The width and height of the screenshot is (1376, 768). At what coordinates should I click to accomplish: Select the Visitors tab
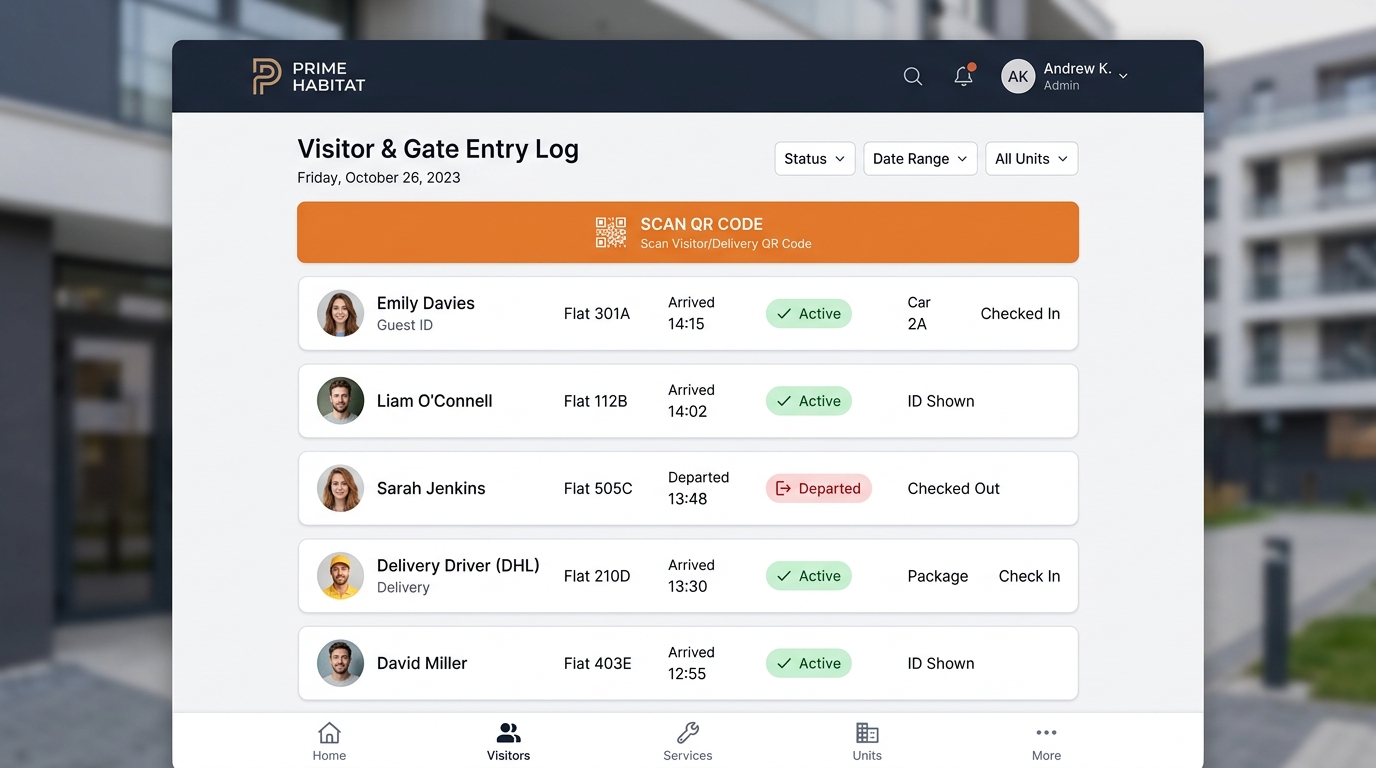(508, 741)
